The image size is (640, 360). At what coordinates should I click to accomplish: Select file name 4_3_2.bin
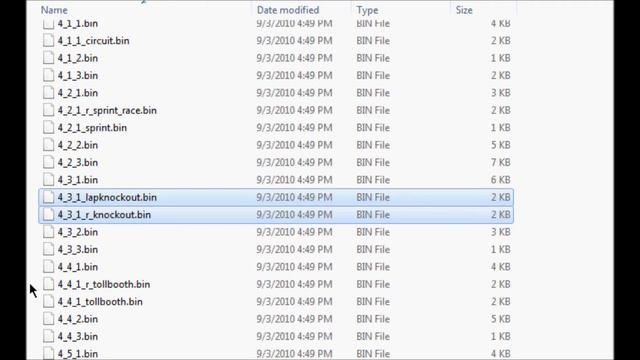(x=78, y=232)
